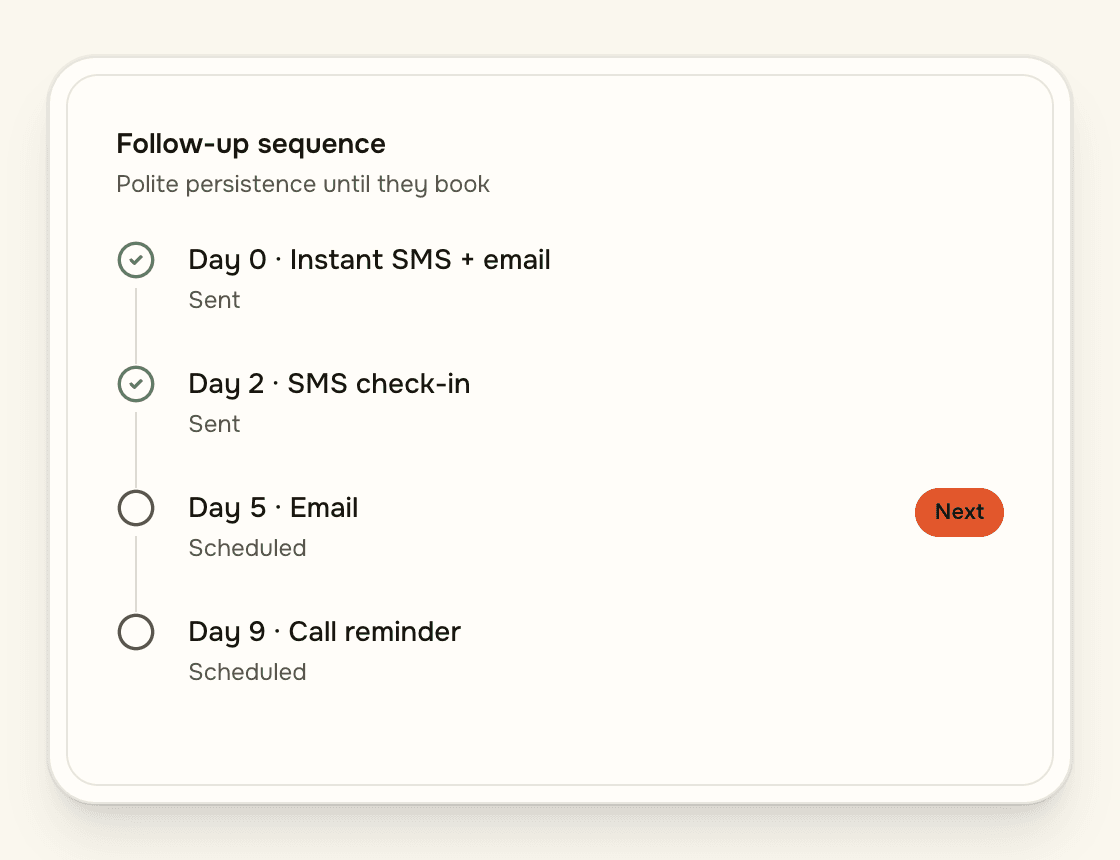1120x860 pixels.
Task: Click the Sent status under Day 0
Action: point(214,300)
